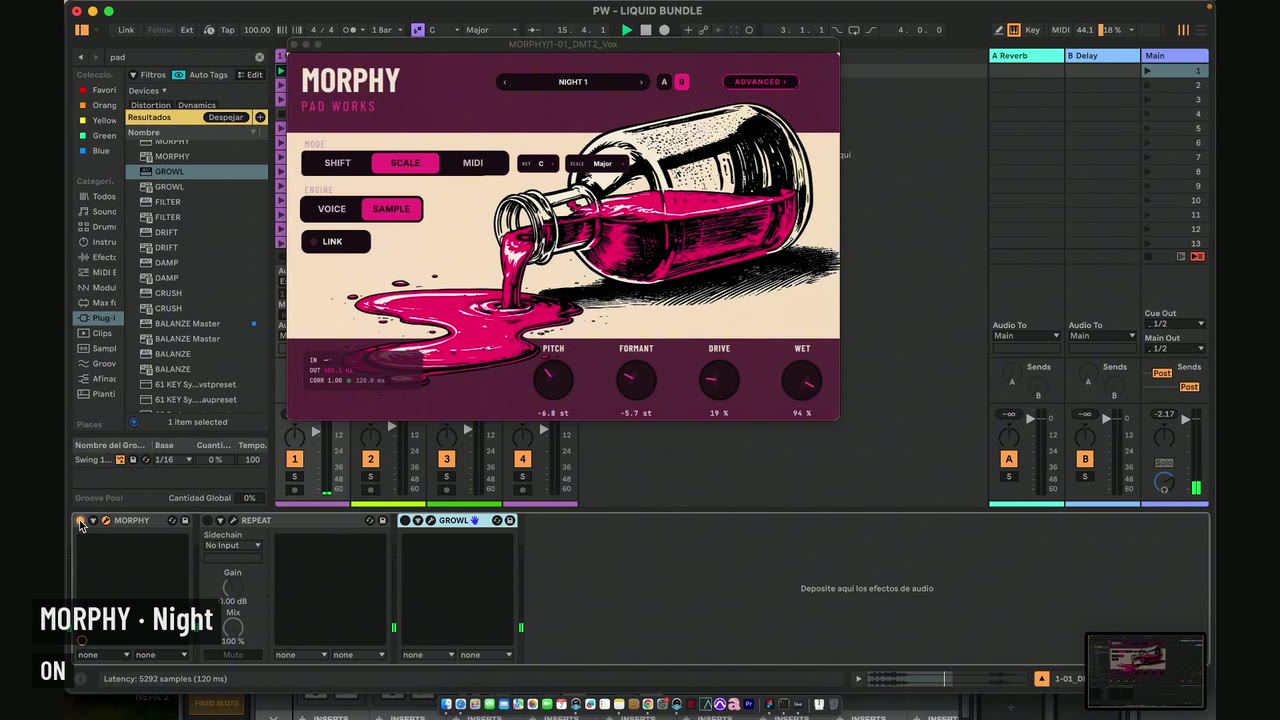Viewport: 1280px width, 720px height.
Task: Start playback with the green play button
Action: click(x=627, y=30)
